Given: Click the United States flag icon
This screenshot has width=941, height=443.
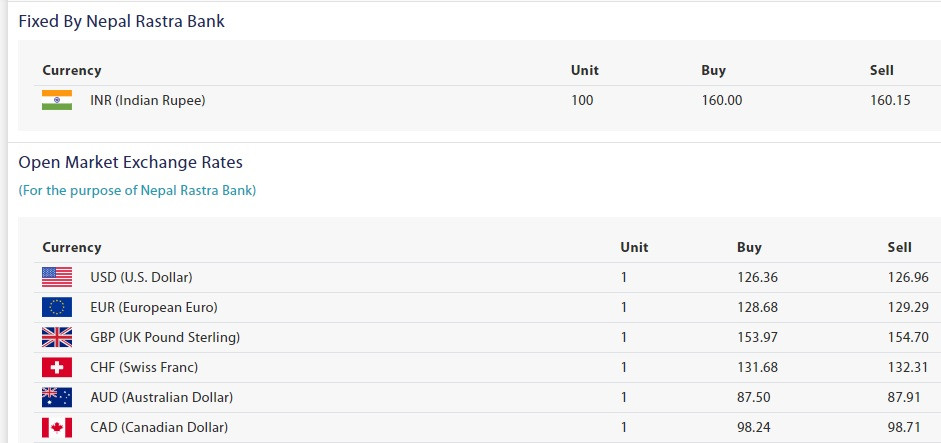Looking at the screenshot, I should point(57,277).
